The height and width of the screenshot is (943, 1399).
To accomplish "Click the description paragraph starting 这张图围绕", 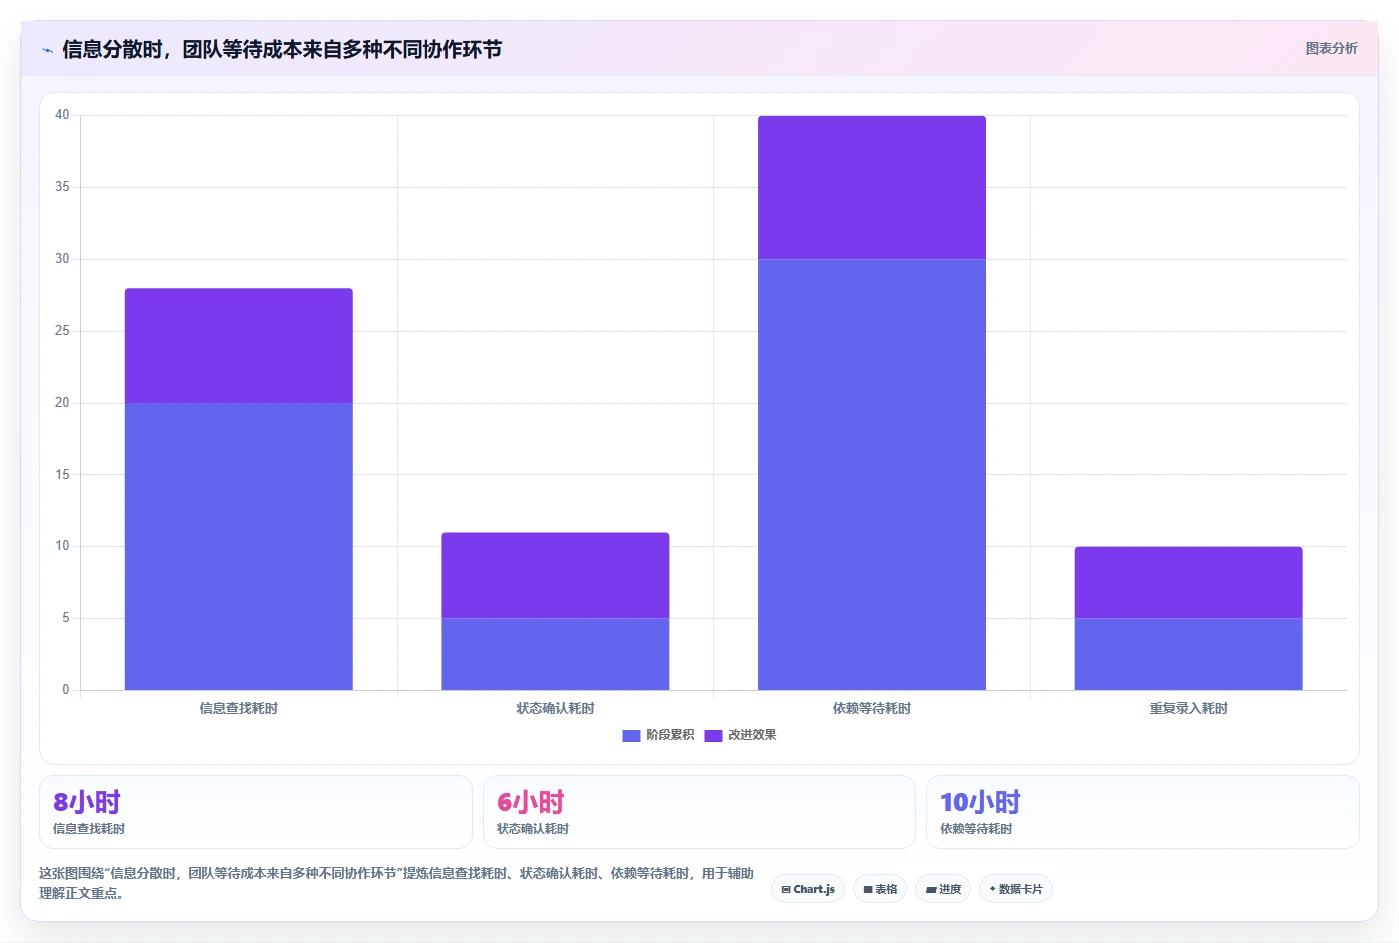I will click(x=396, y=883).
